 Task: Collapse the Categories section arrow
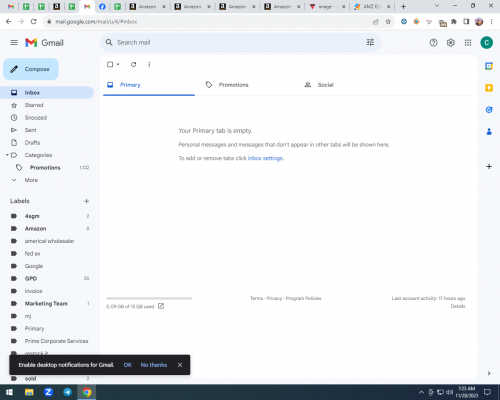click(7, 155)
